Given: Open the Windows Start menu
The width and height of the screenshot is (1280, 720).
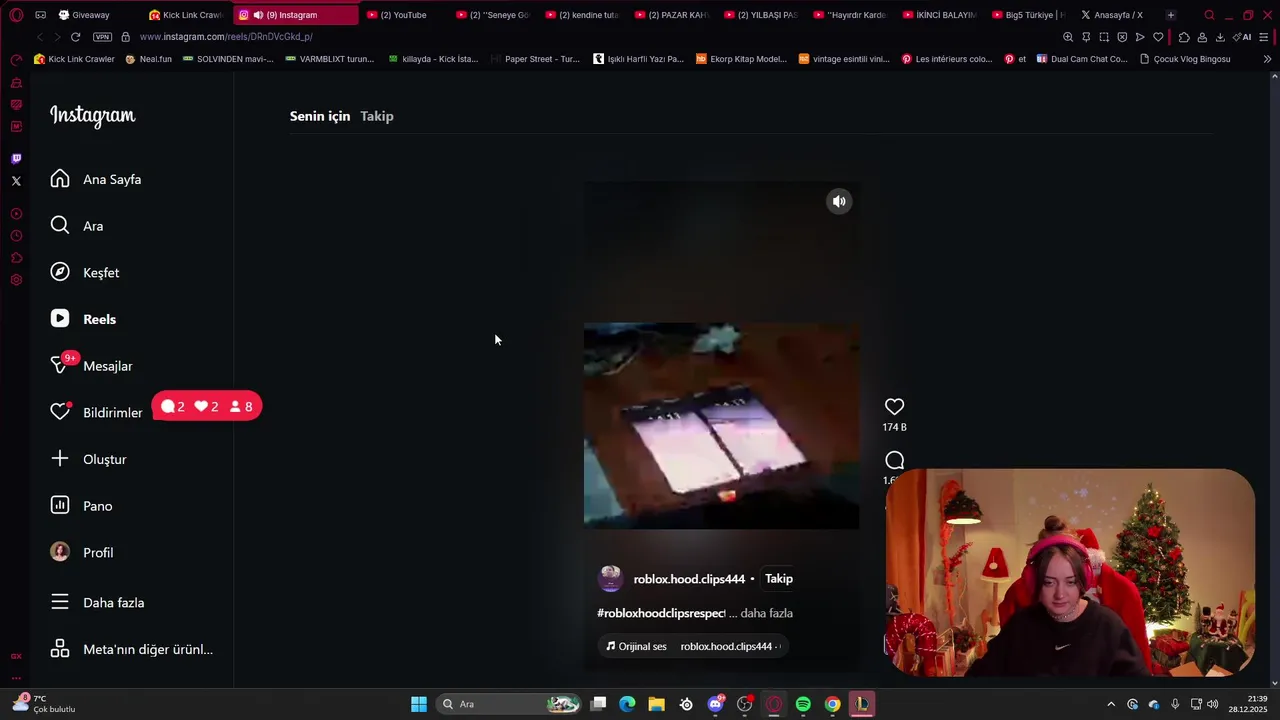Looking at the screenshot, I should click(419, 704).
